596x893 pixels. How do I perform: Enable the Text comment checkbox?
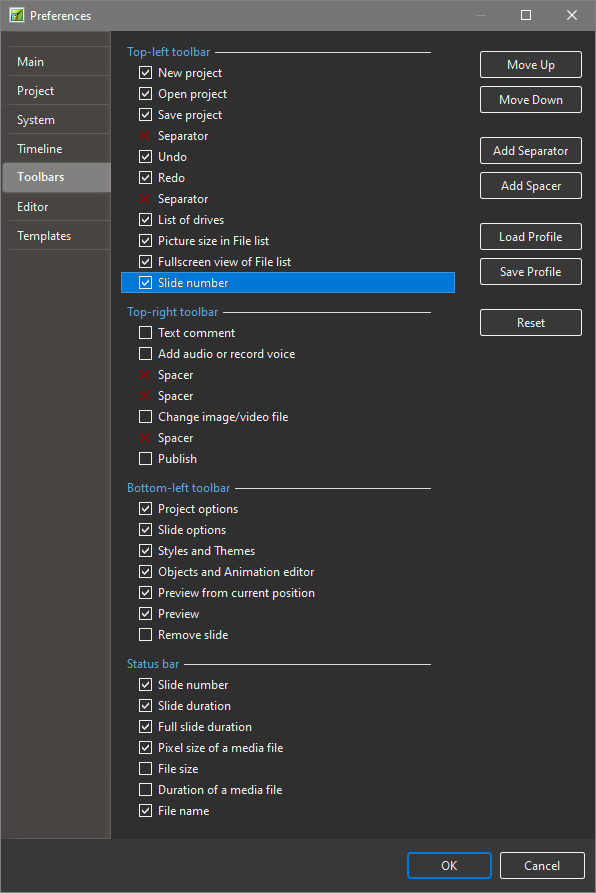point(146,333)
